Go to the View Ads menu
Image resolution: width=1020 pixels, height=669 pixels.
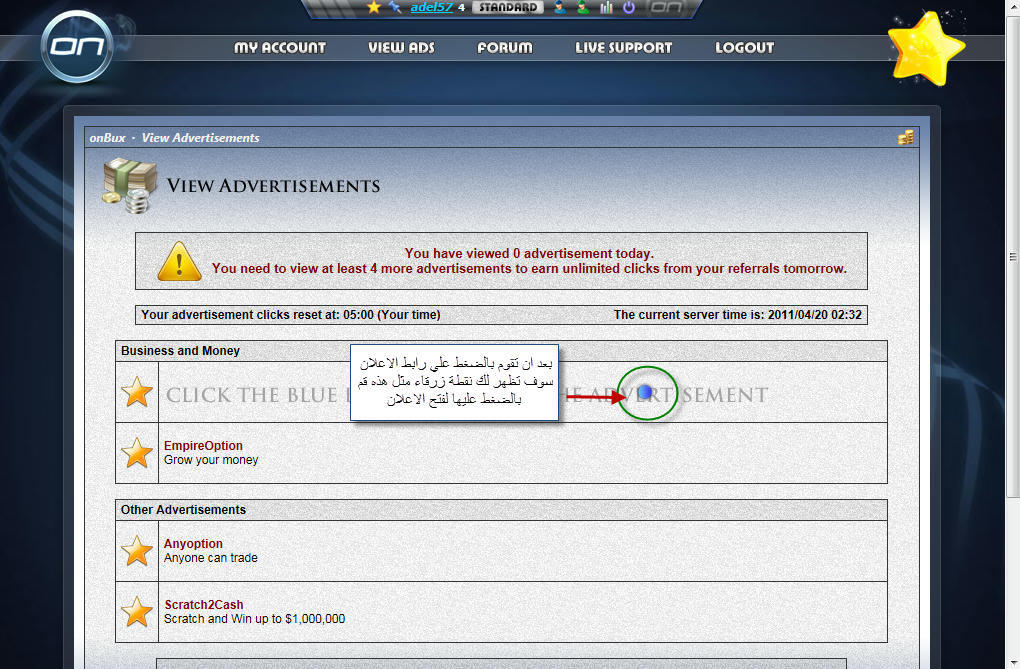click(401, 48)
